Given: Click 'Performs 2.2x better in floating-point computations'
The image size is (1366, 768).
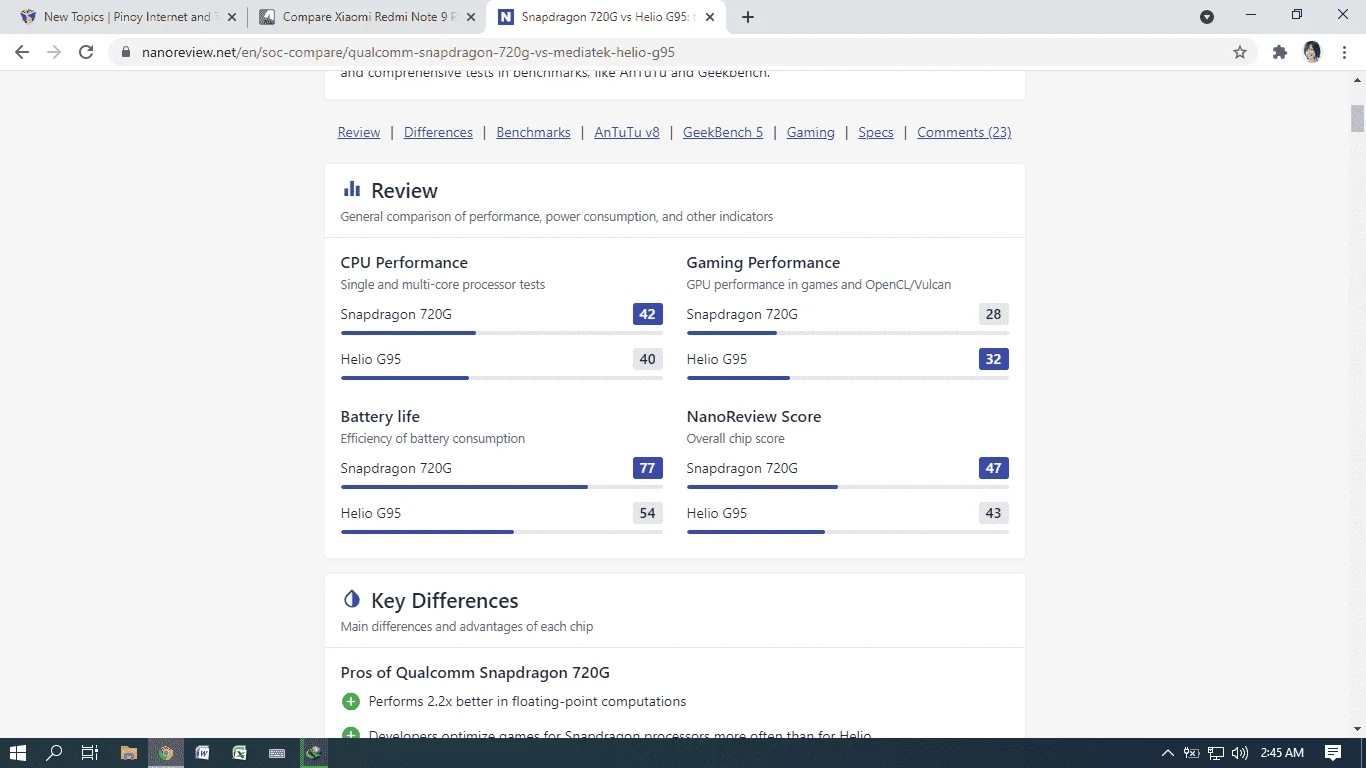Looking at the screenshot, I should tap(527, 702).
